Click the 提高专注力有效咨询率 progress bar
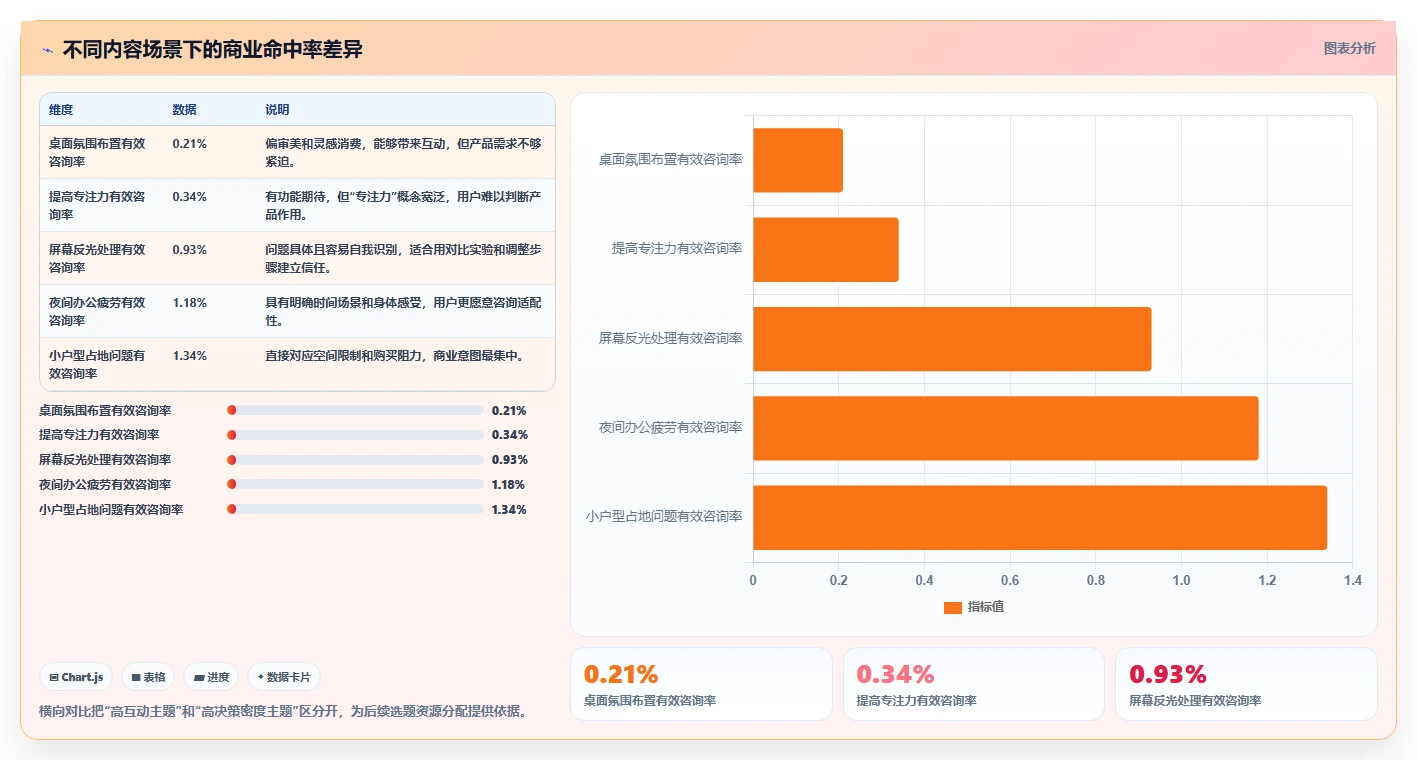This screenshot has height=760, width=1417. [x=356, y=435]
